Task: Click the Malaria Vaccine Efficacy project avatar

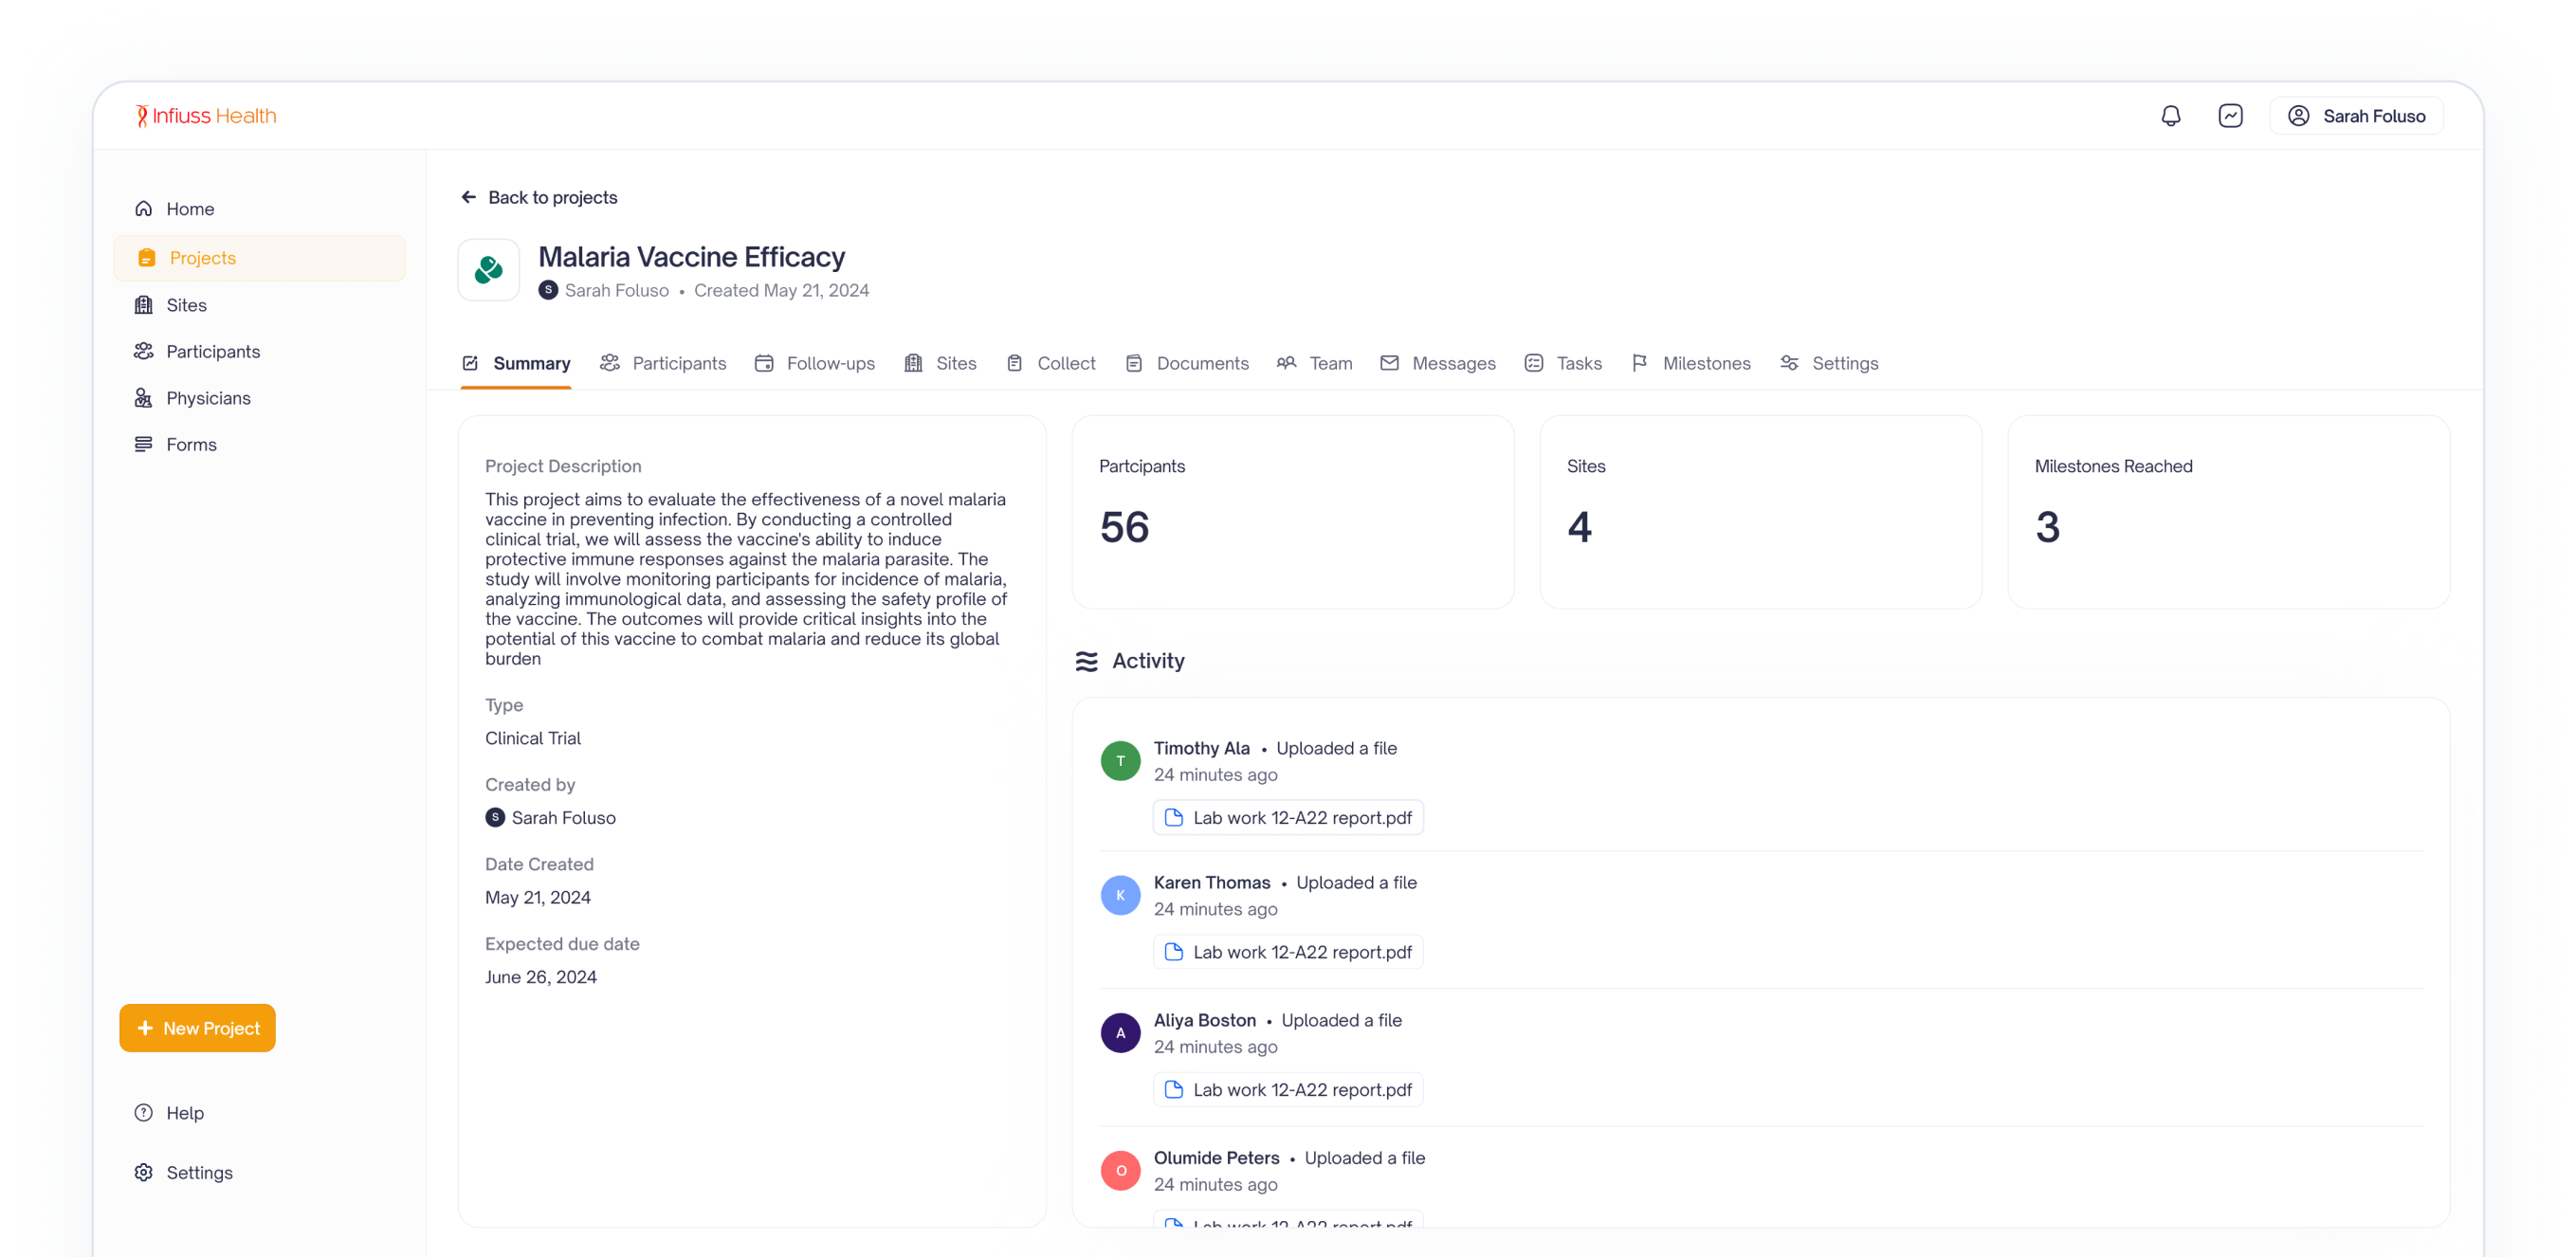Action: pyautogui.click(x=488, y=268)
